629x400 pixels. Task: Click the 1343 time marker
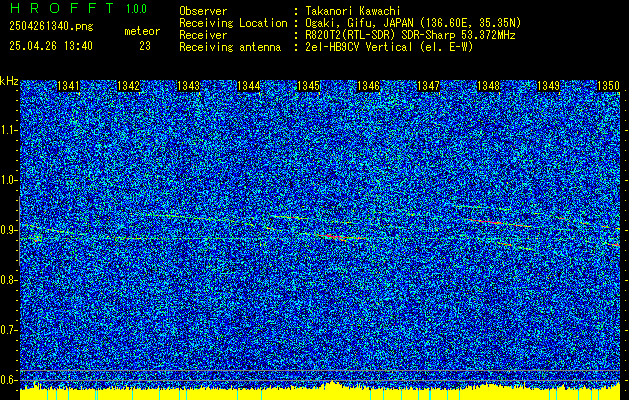click(189, 86)
